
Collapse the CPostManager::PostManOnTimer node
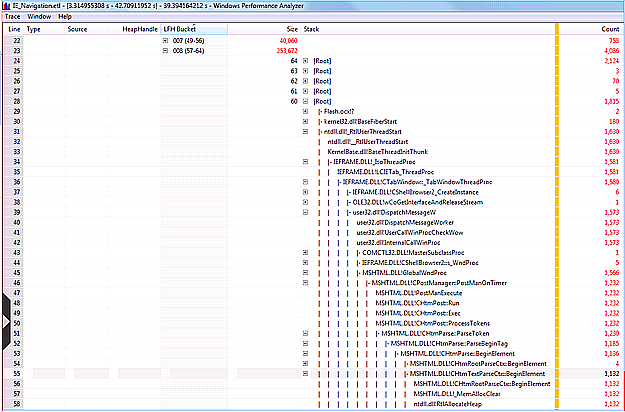tap(305, 283)
